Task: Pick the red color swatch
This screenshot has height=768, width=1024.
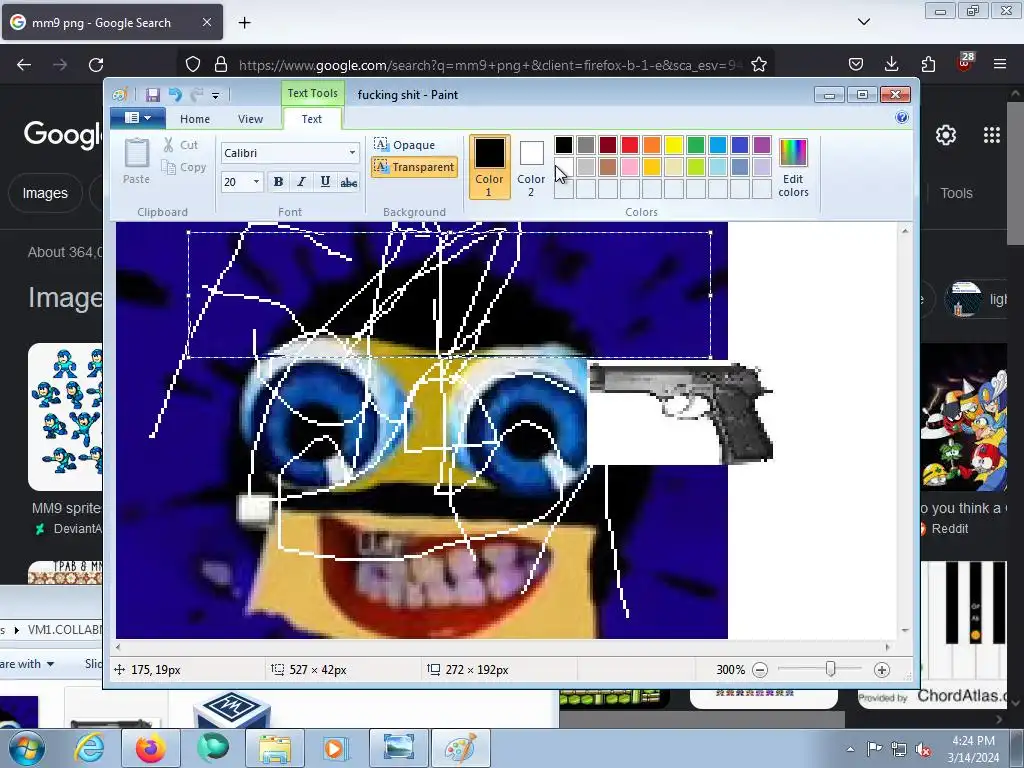Action: coord(630,144)
